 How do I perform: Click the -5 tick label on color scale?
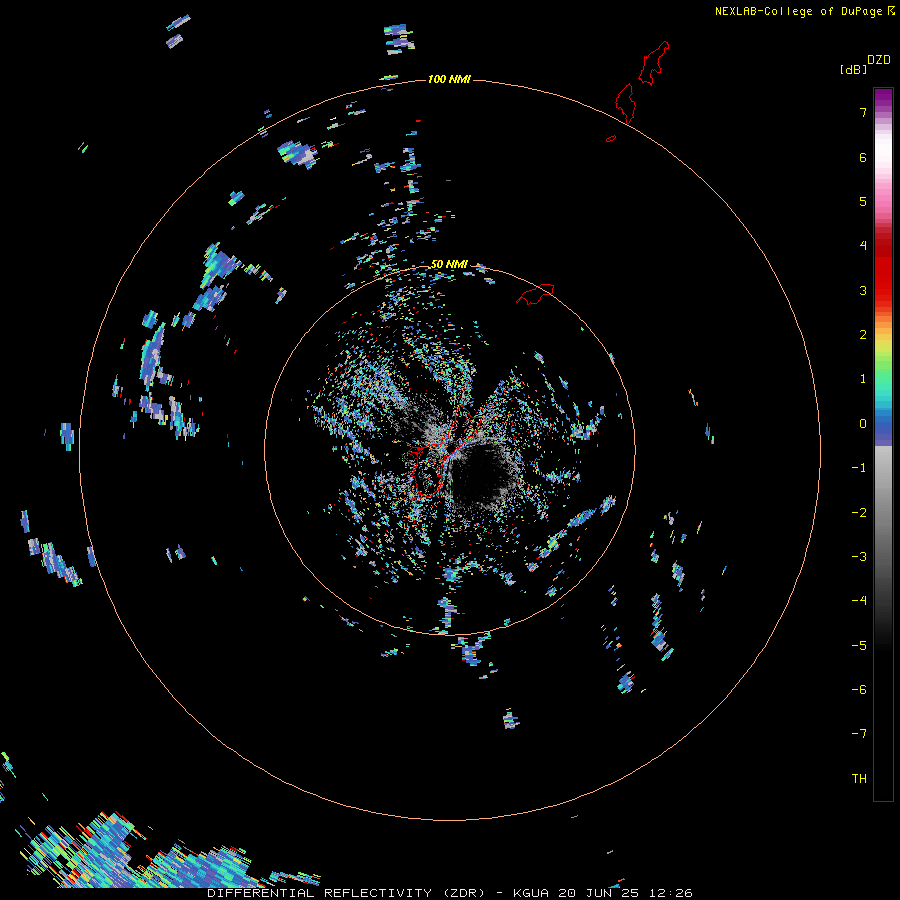point(859,646)
